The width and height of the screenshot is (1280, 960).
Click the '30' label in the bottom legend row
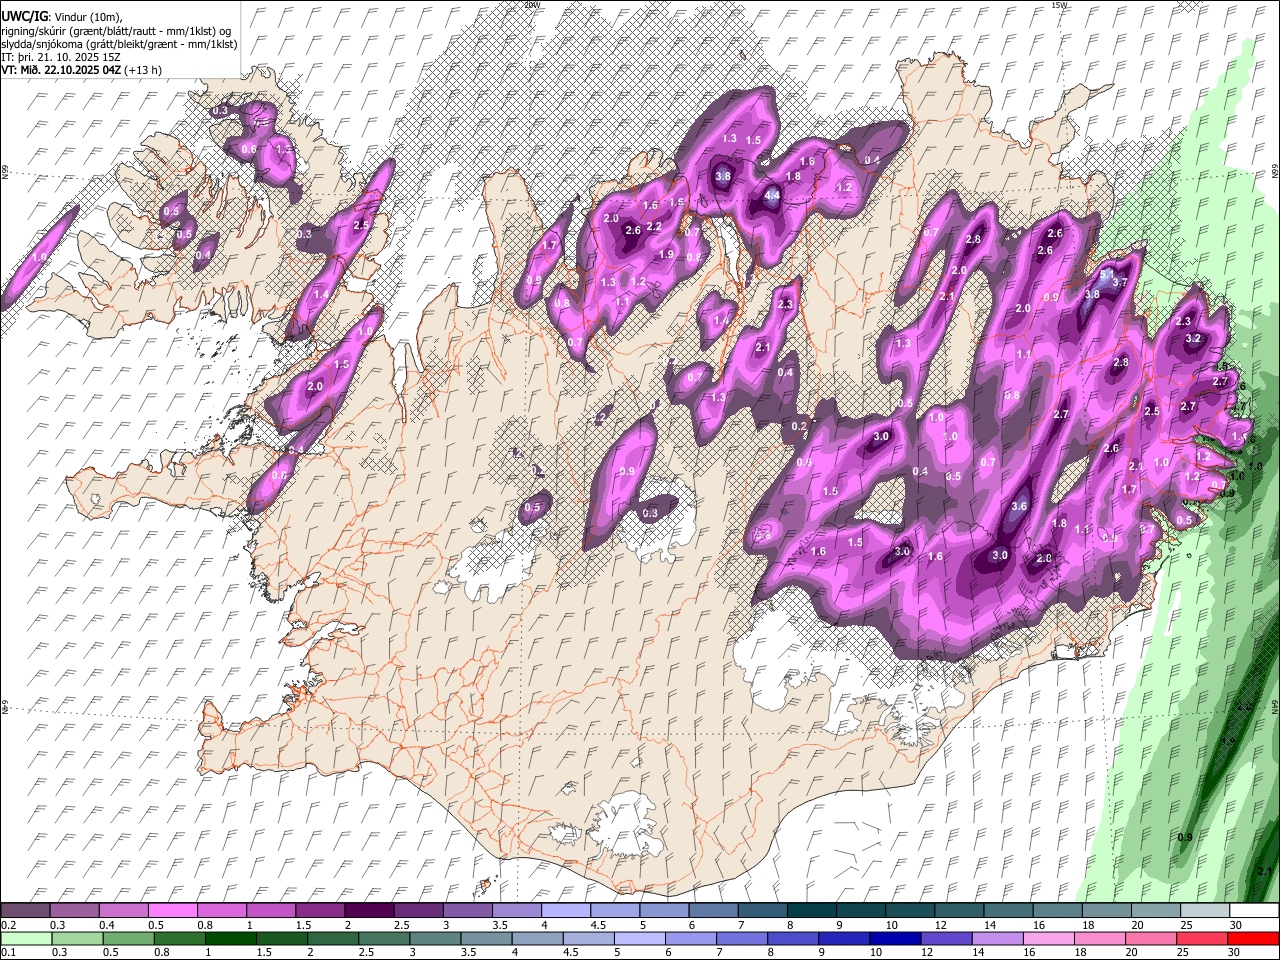pyautogui.click(x=1236, y=953)
